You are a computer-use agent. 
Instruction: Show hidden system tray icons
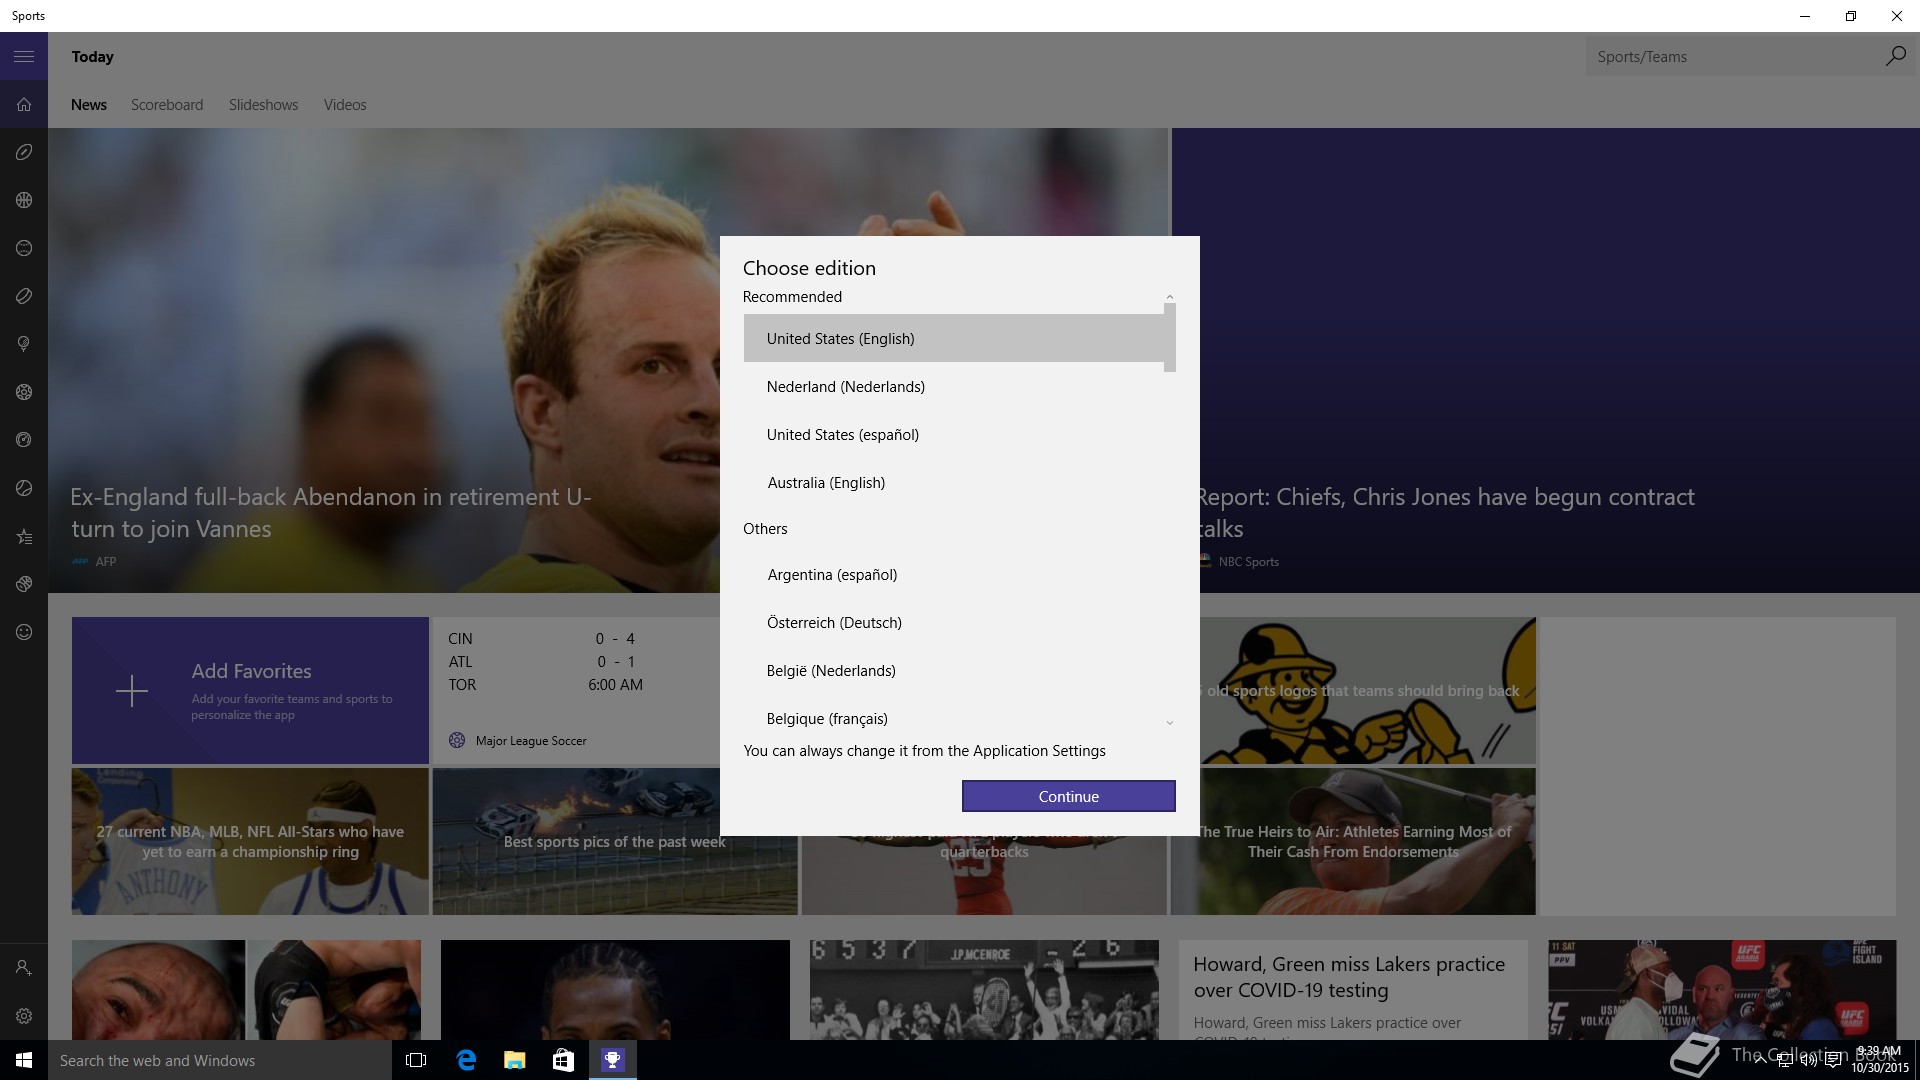(x=1760, y=1061)
